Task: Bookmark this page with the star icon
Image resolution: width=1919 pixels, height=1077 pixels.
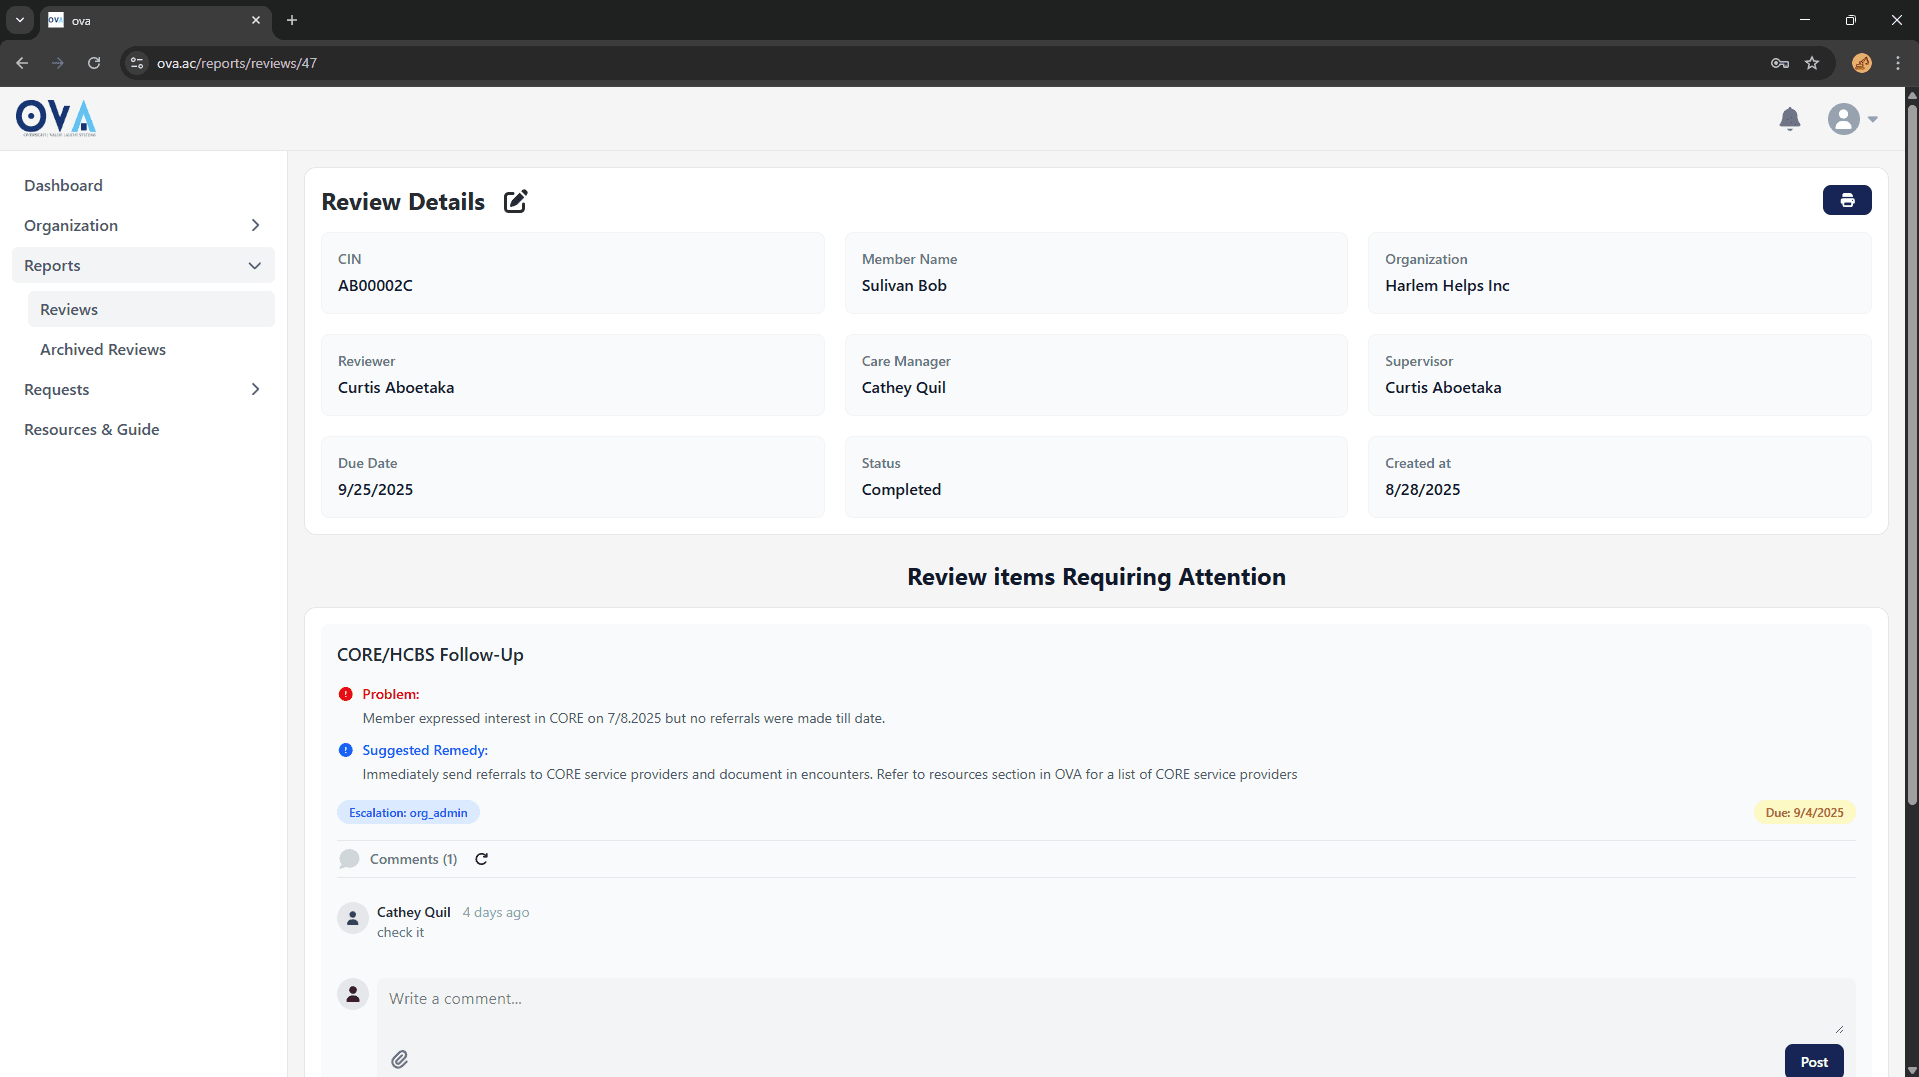Action: (x=1812, y=63)
